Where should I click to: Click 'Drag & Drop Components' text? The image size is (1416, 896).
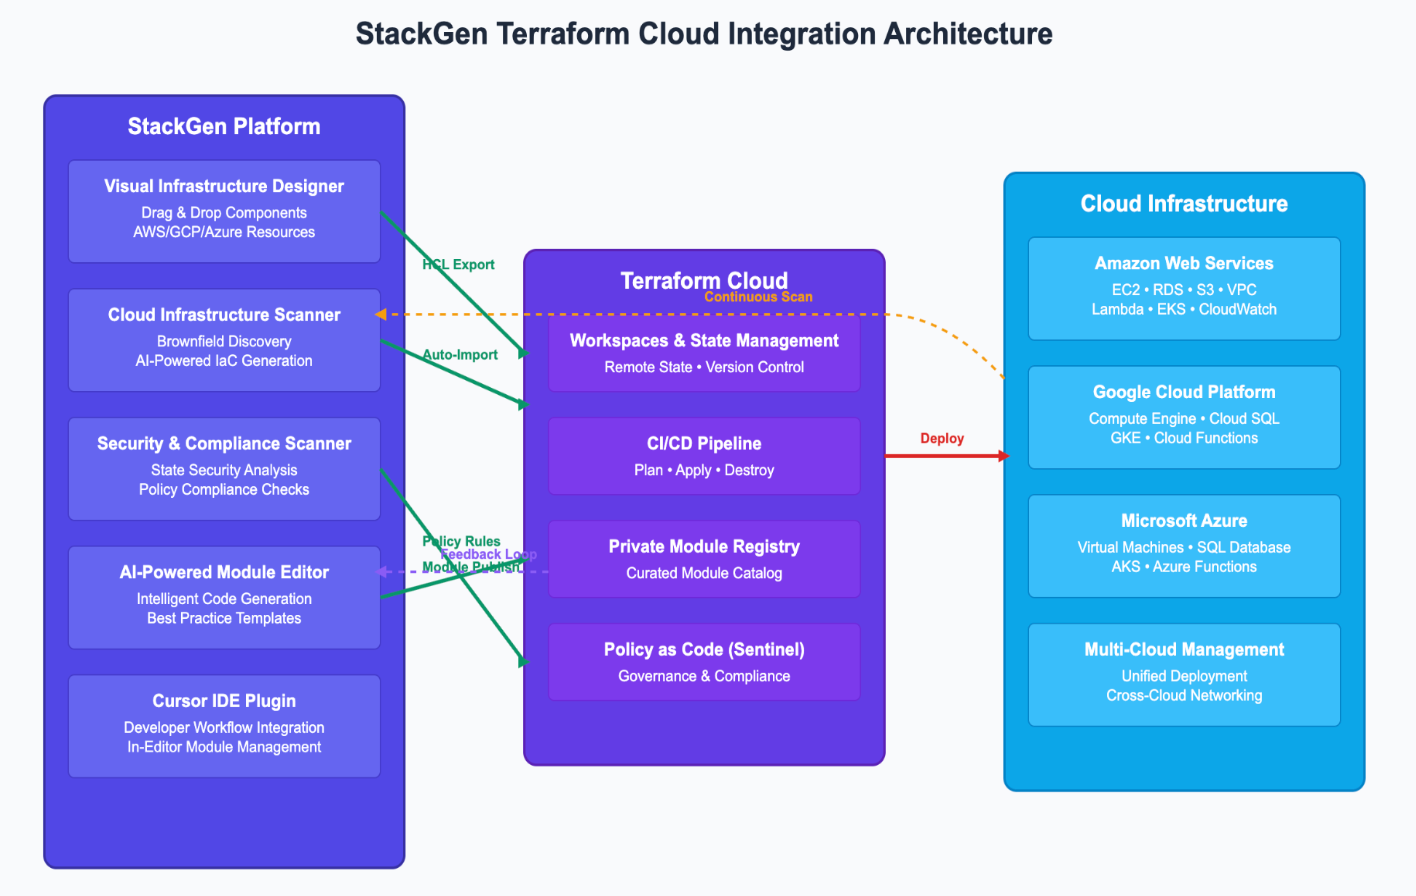tap(224, 213)
